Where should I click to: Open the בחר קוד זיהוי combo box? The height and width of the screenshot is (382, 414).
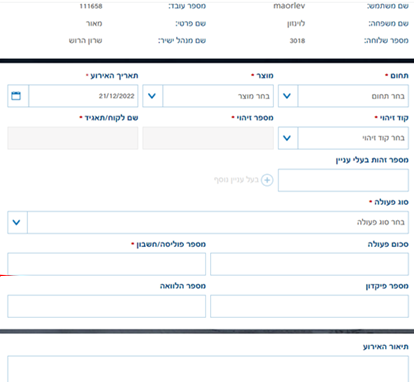[343, 138]
